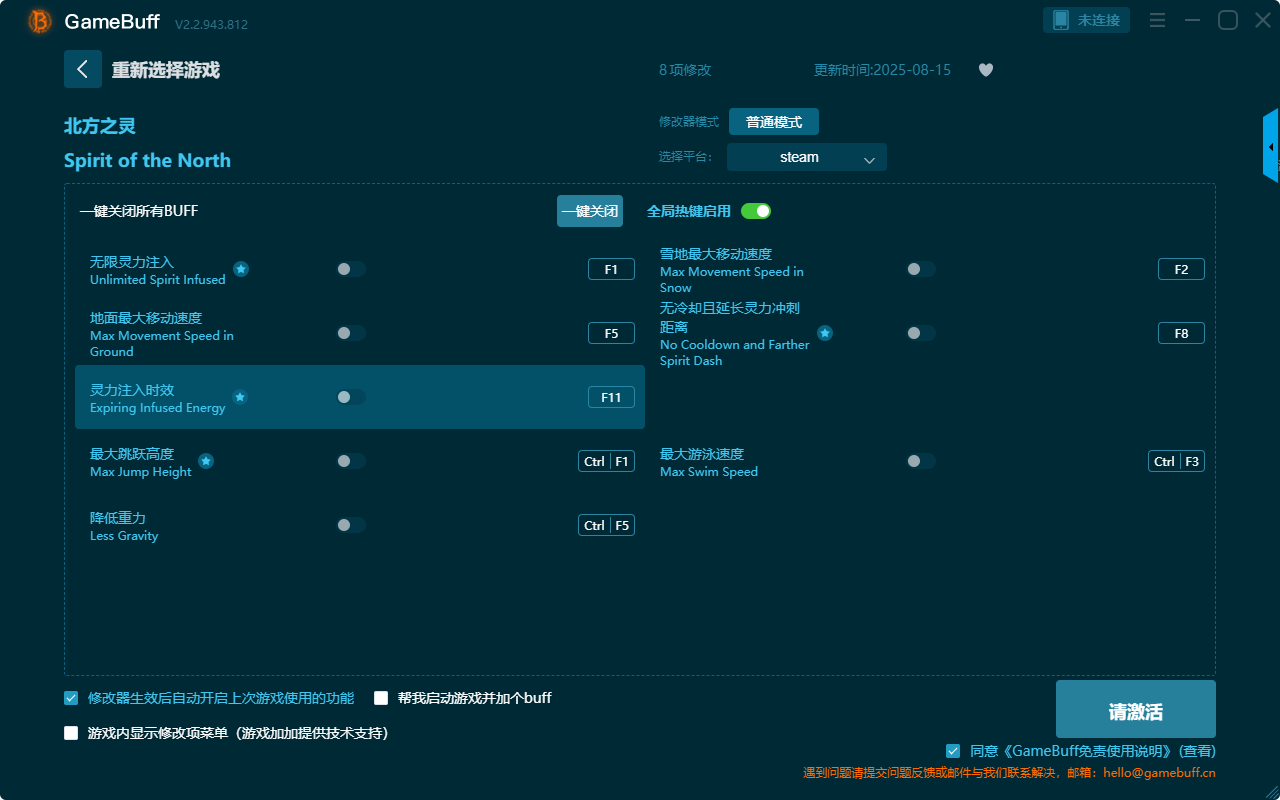Click the 重新选择游戏 label

point(166,70)
